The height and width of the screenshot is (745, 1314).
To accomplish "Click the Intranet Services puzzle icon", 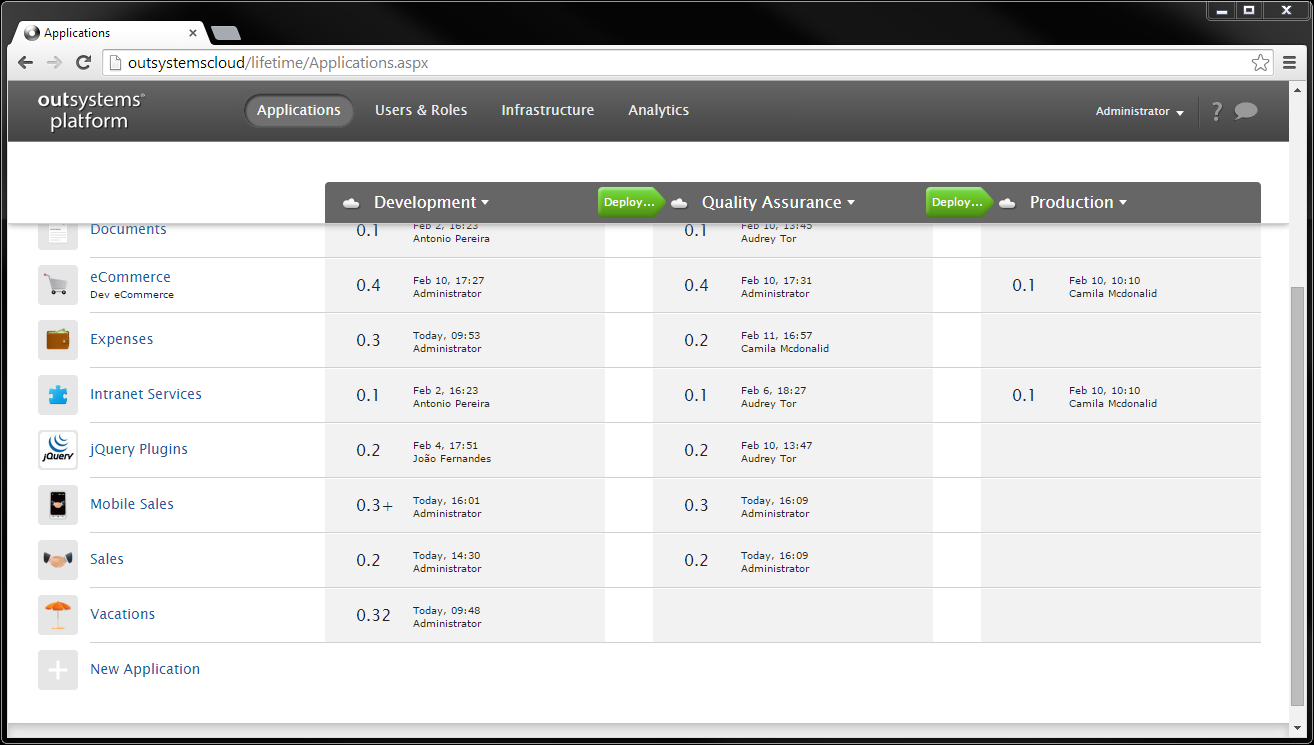I will 58,395.
